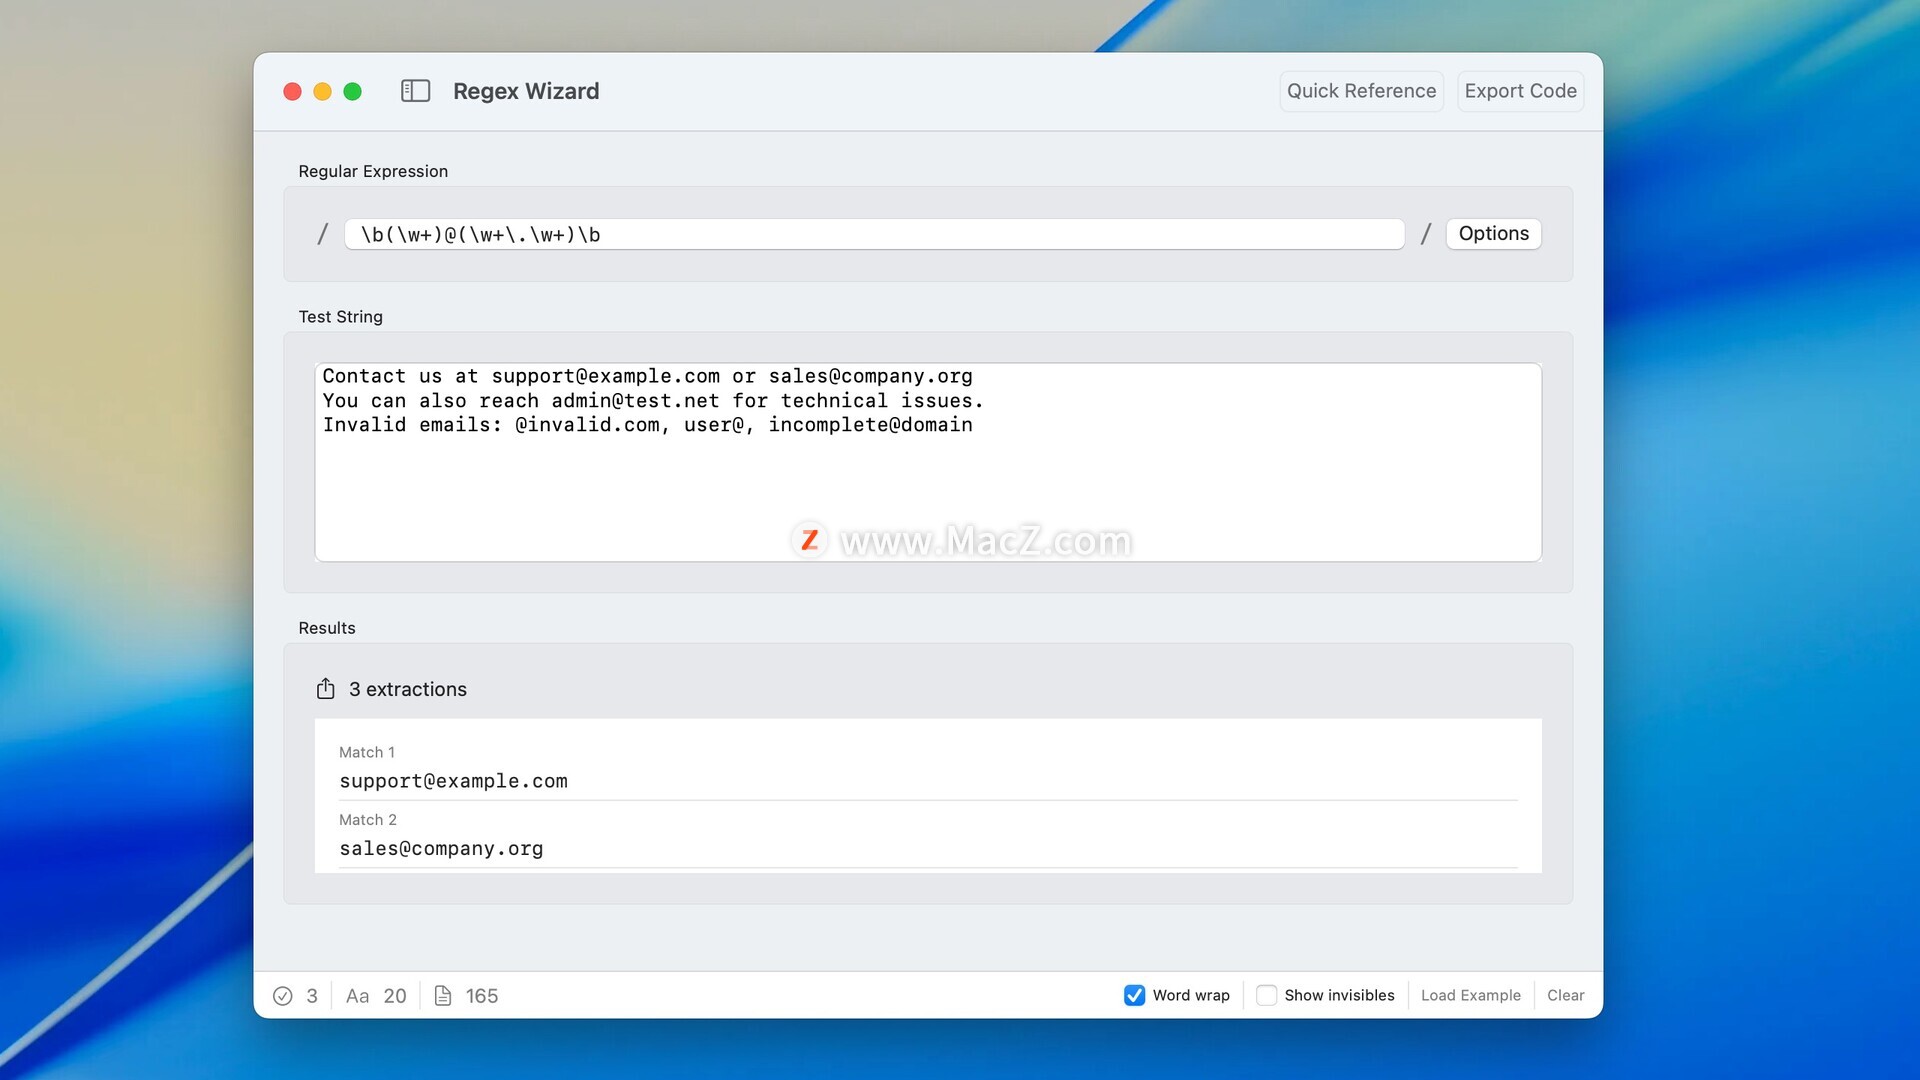Click the document character count icon
Viewport: 1920px width, 1080px height.
pyautogui.click(x=443, y=996)
